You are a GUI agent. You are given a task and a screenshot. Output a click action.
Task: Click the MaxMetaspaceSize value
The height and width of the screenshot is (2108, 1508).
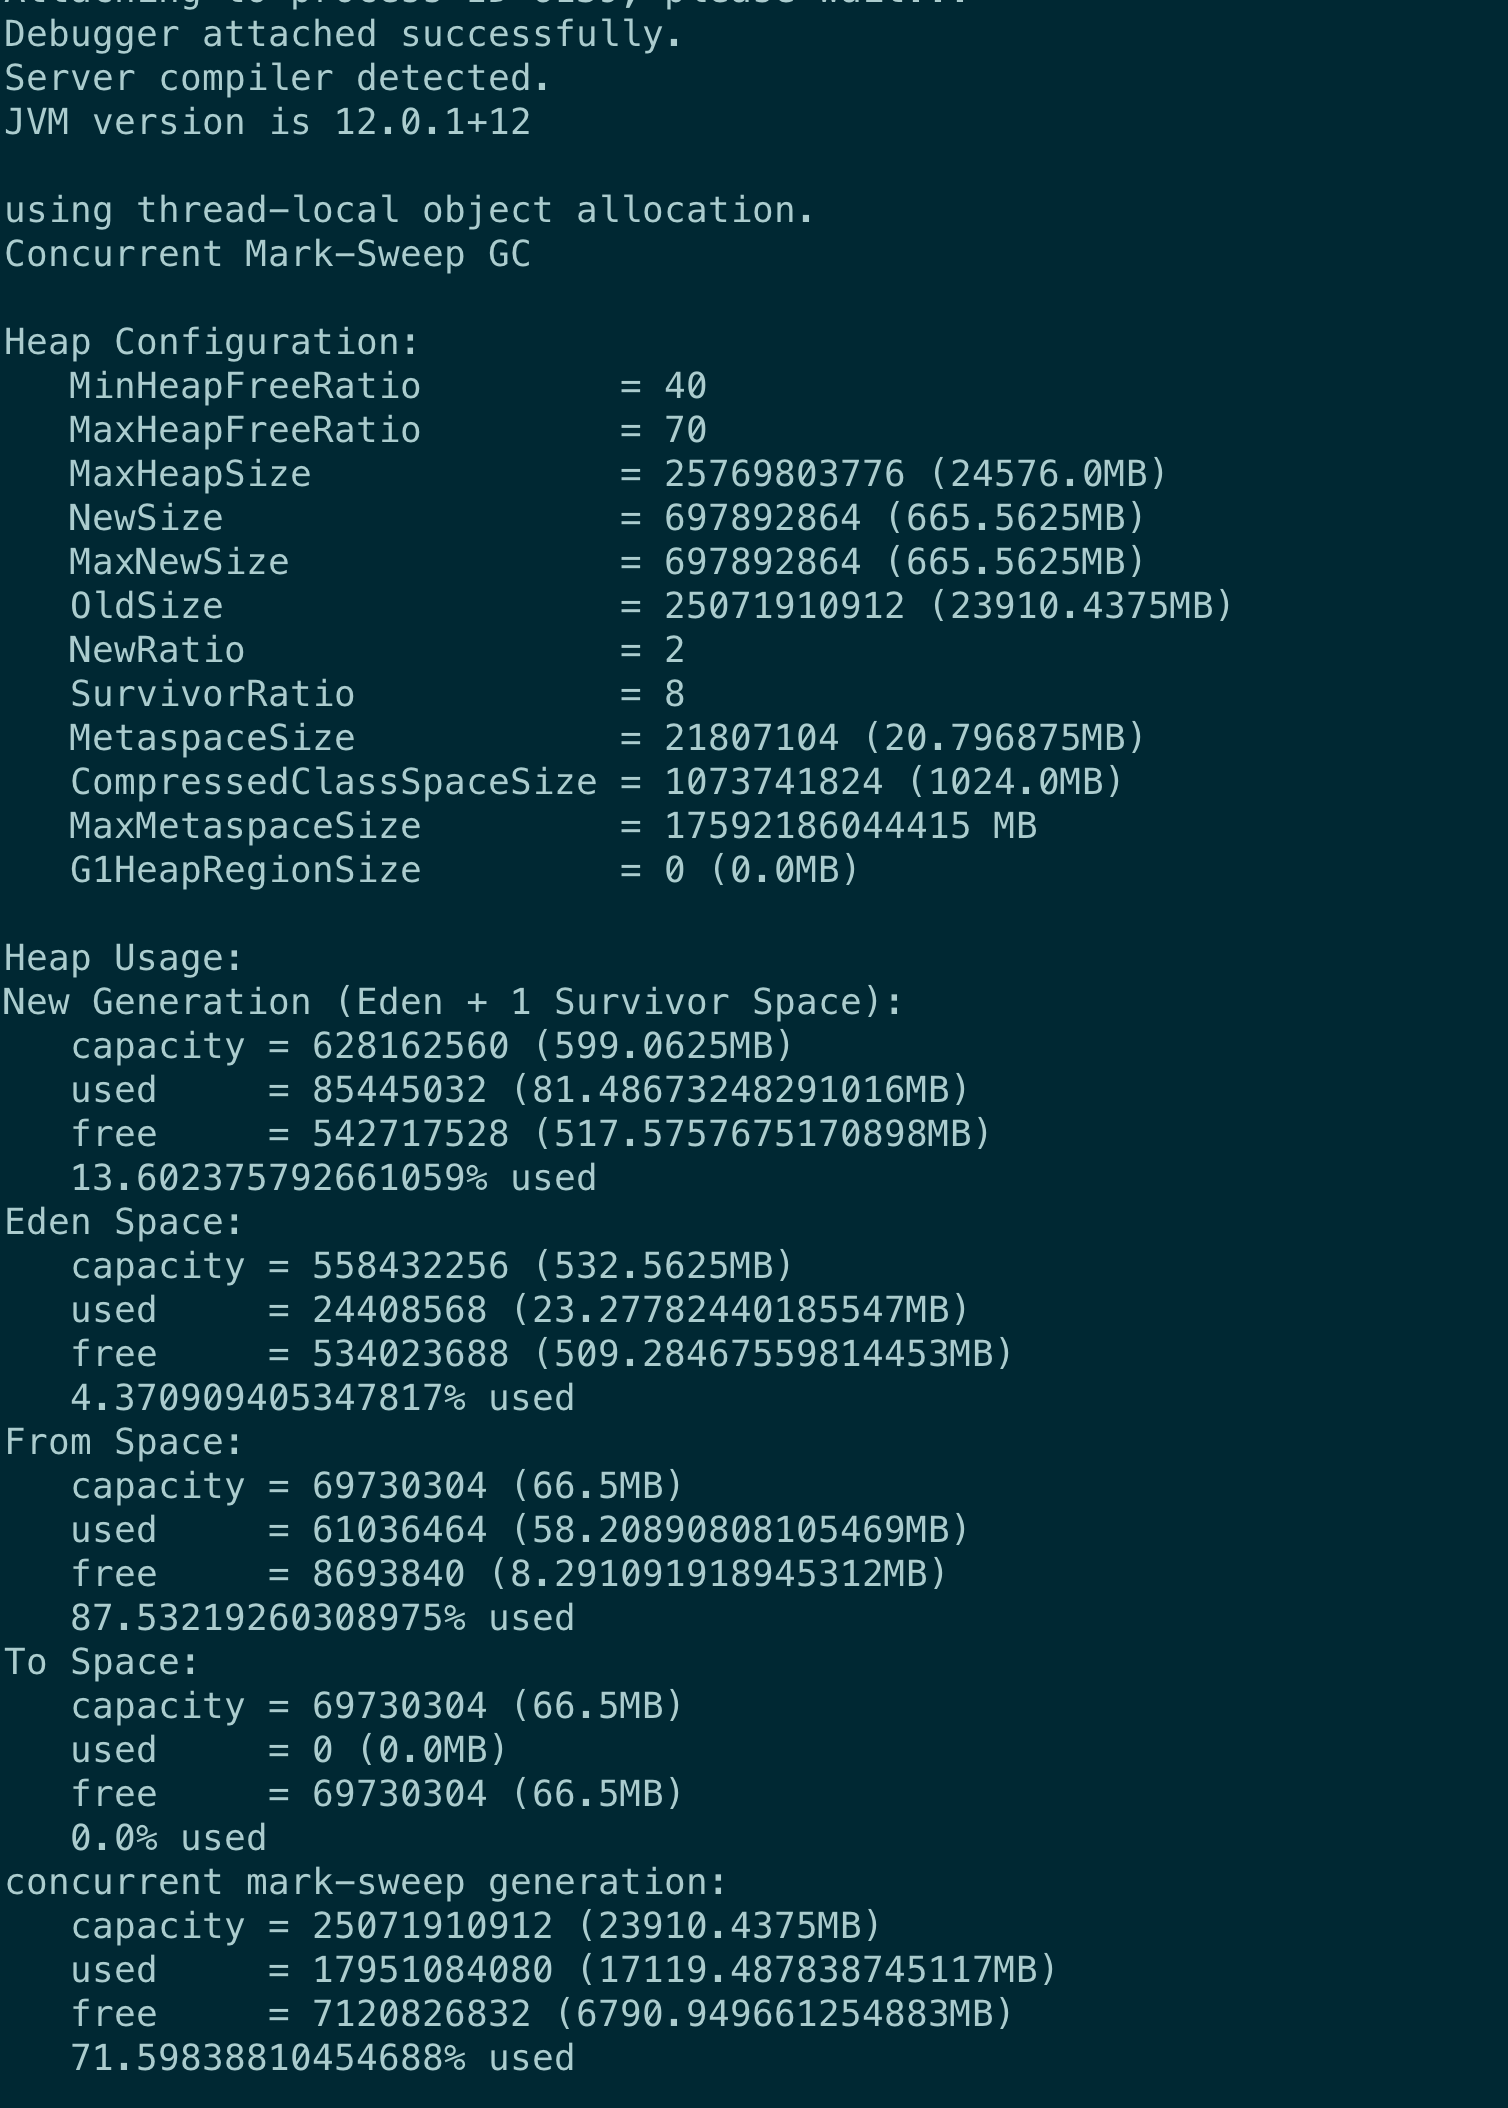click(851, 826)
